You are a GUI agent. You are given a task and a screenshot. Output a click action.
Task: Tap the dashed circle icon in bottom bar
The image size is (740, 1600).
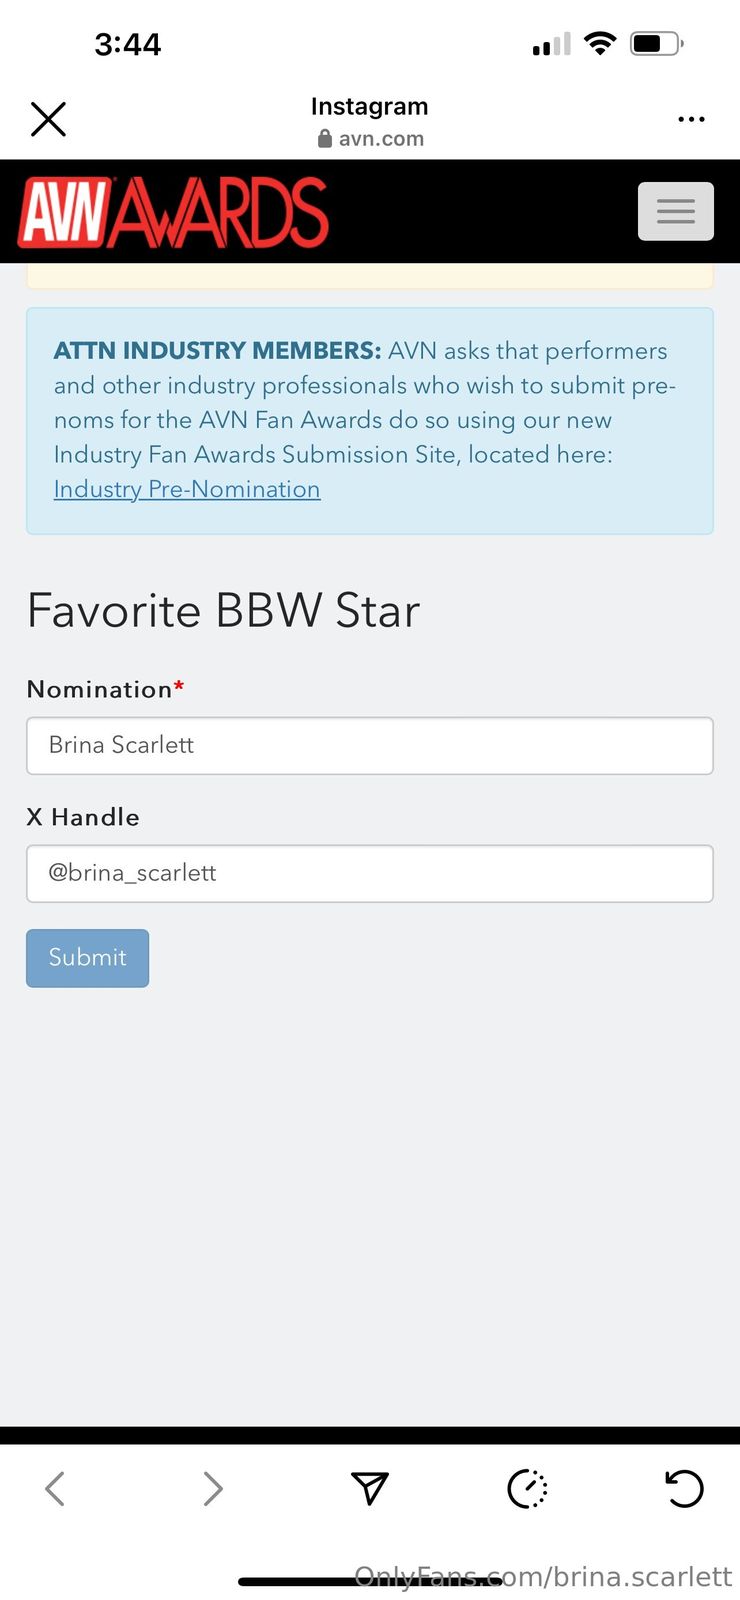[x=527, y=1488]
